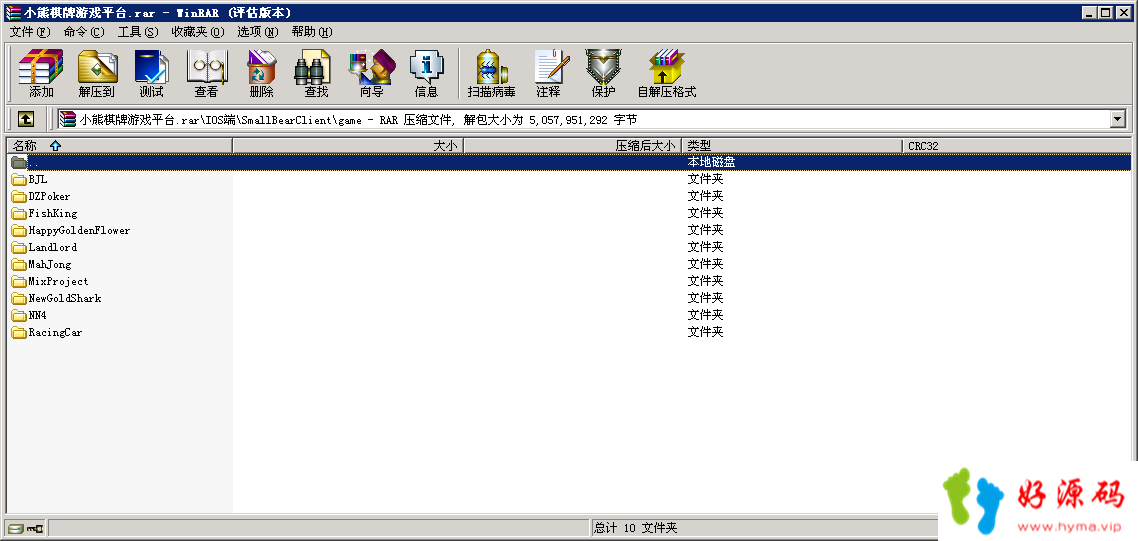Viewport: 1138px width, 541px height.
Task: Open the 收藏夹(O) menu
Action: coord(197,32)
